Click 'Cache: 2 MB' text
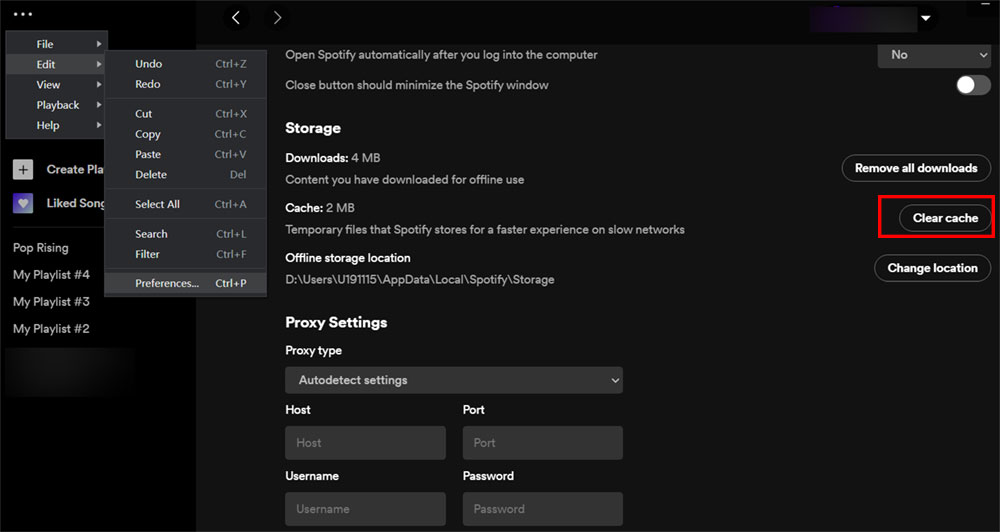The image size is (1000, 532). [320, 208]
